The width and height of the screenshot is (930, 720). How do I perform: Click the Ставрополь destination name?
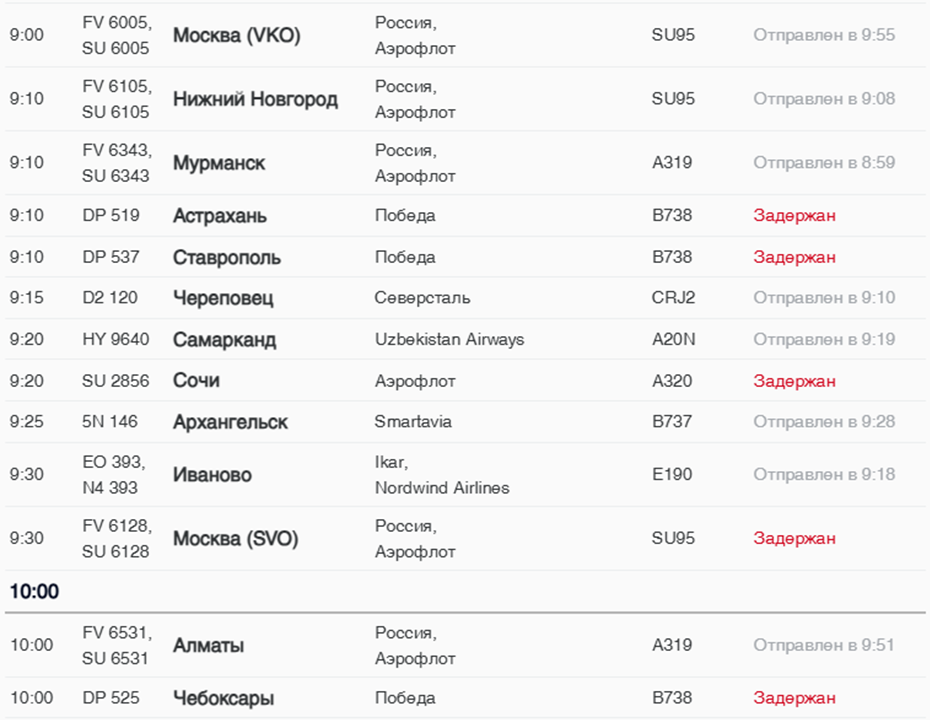click(226, 258)
